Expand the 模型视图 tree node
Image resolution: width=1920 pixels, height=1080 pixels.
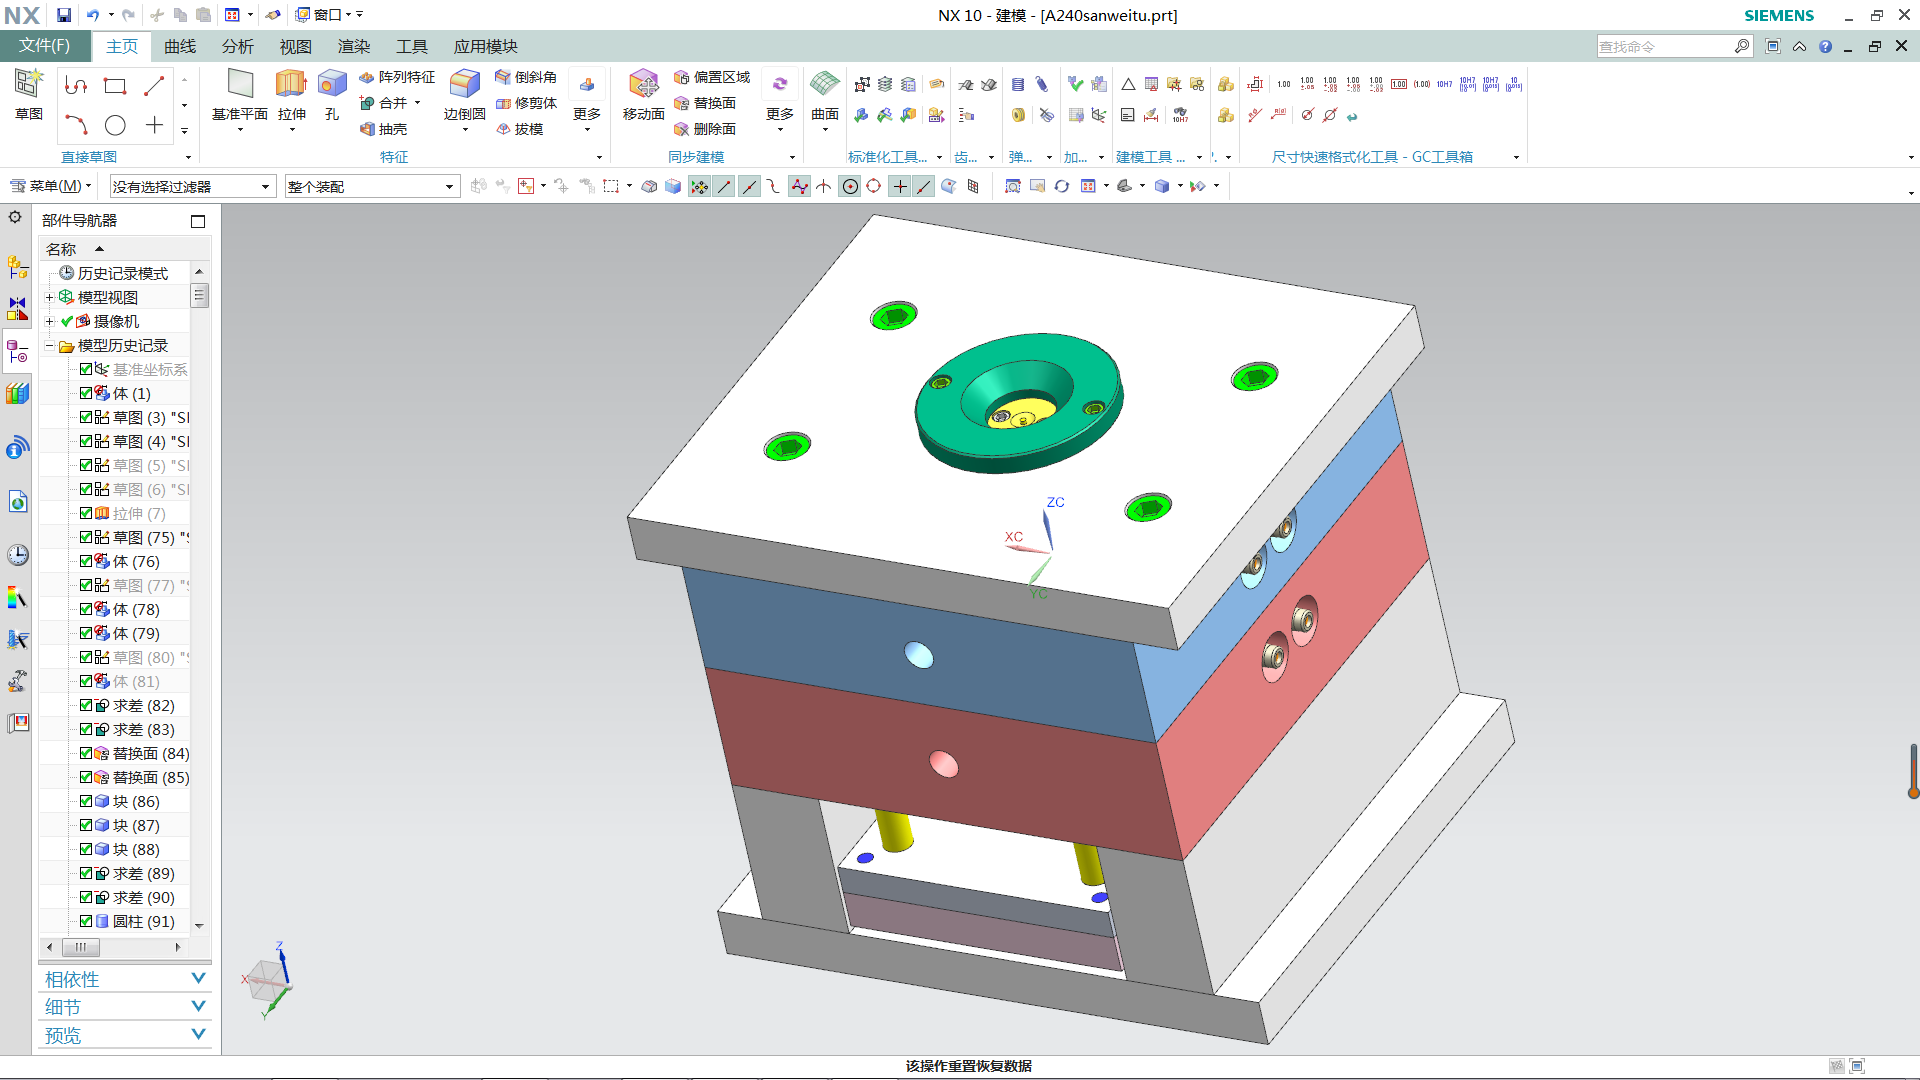pos(49,297)
